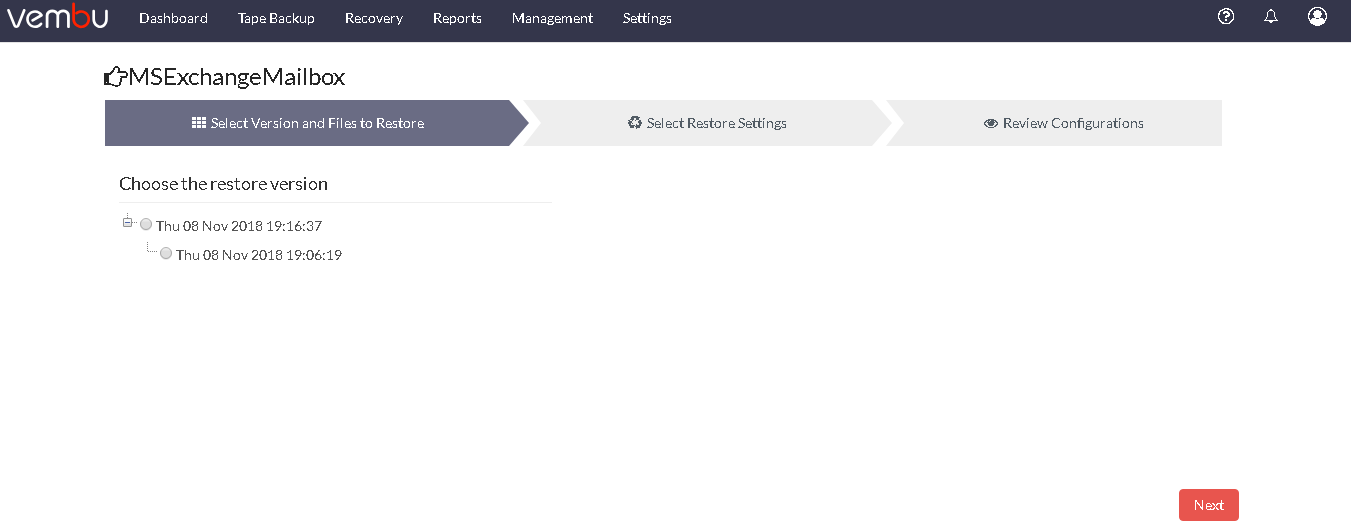Click the red Next button

[1209, 505]
